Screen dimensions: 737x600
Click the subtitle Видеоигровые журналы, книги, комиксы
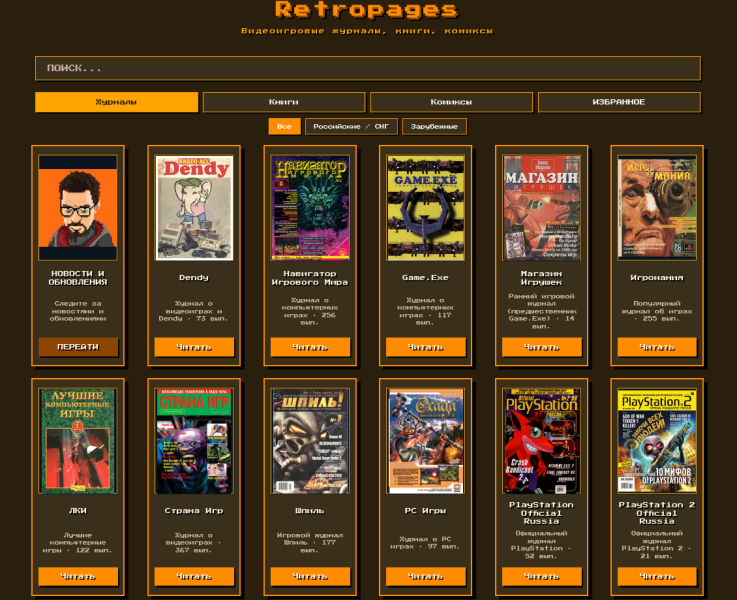click(367, 31)
